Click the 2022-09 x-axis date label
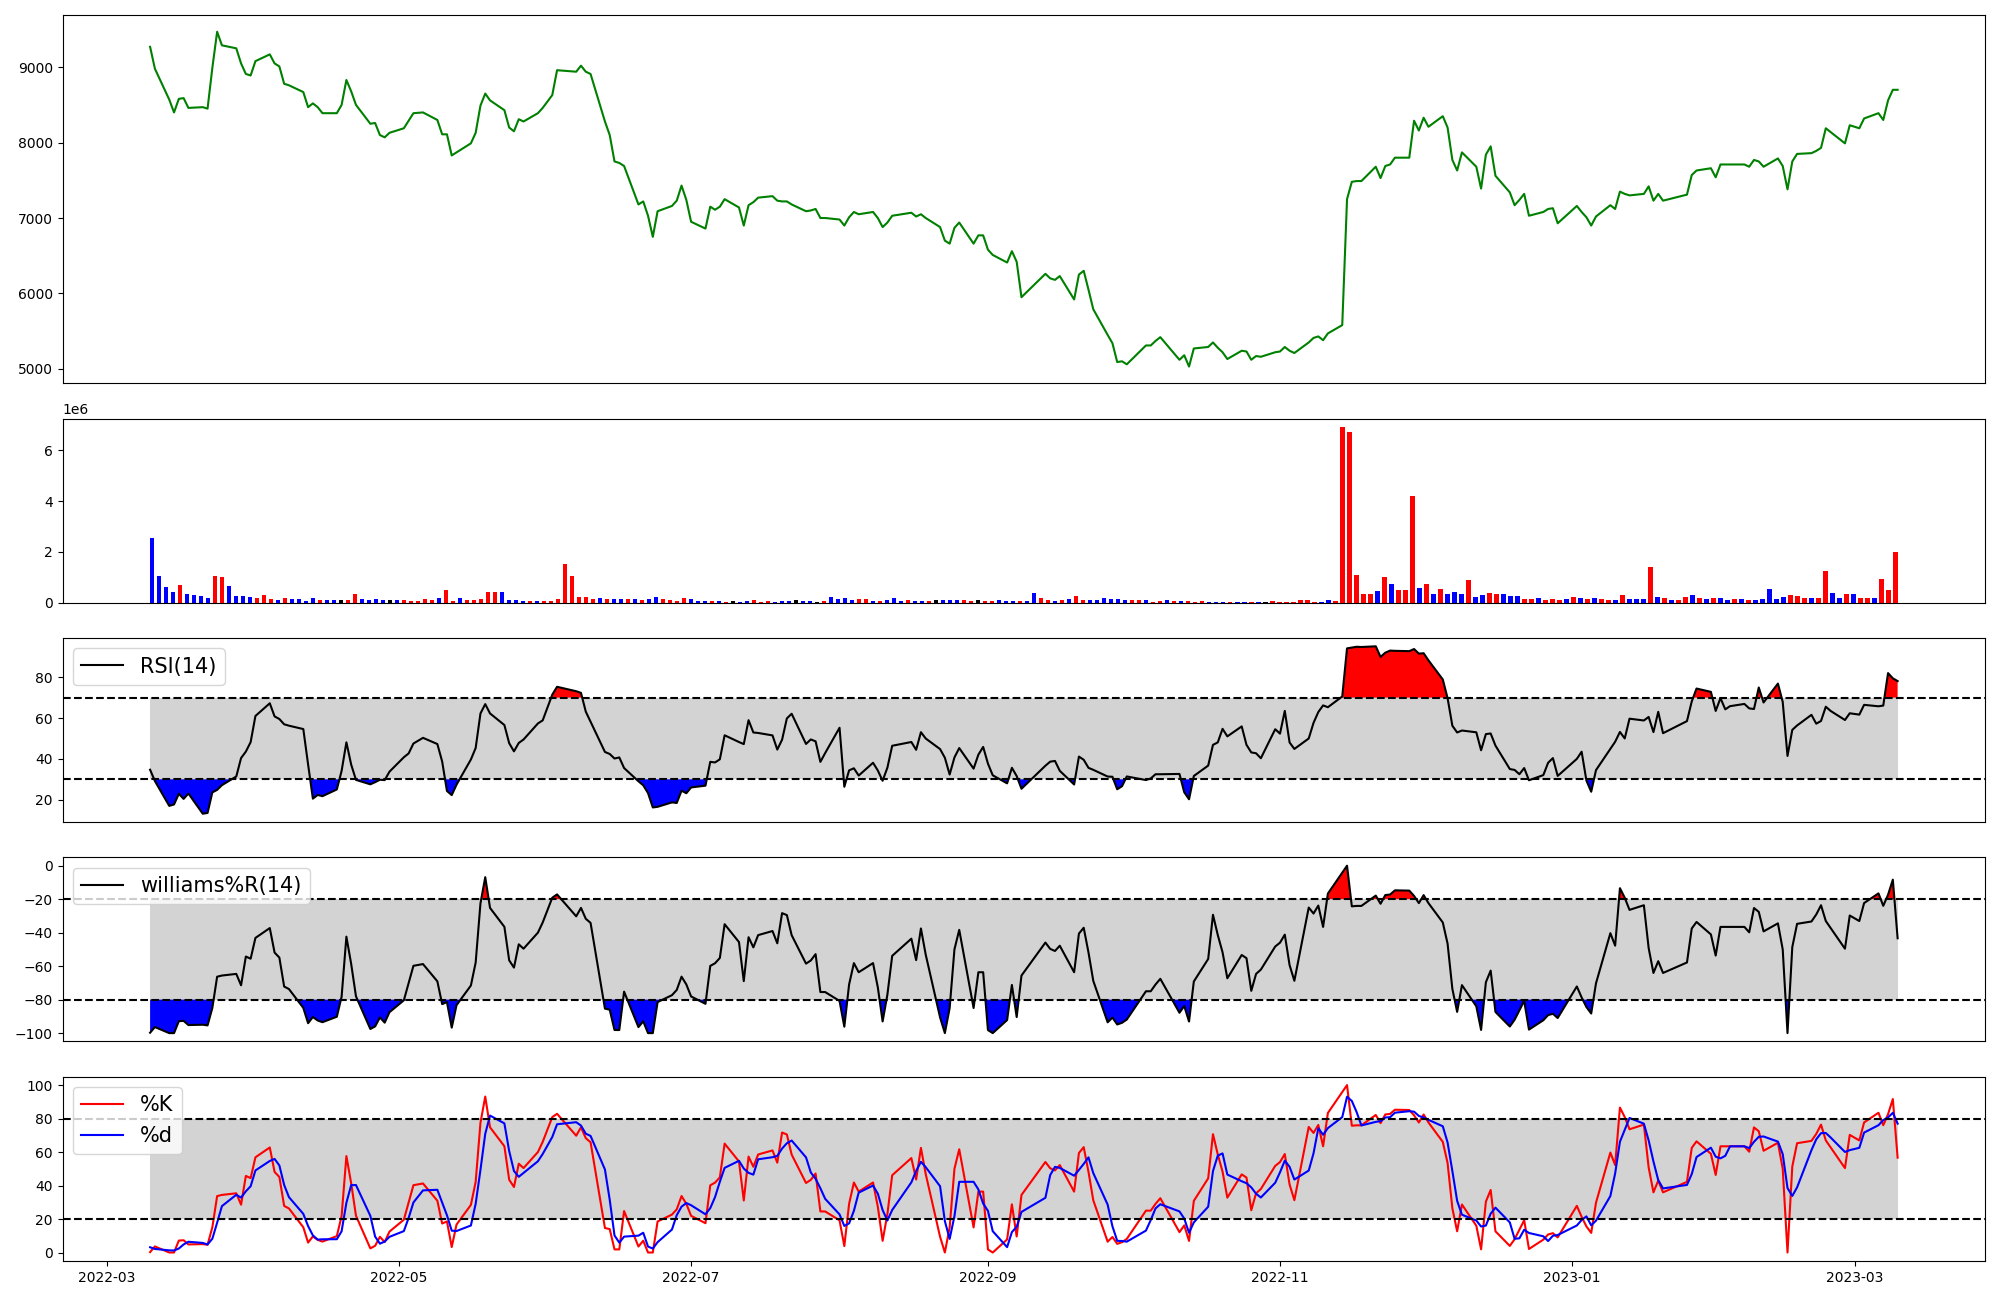This screenshot has height=1300, width=2000. (x=988, y=1277)
